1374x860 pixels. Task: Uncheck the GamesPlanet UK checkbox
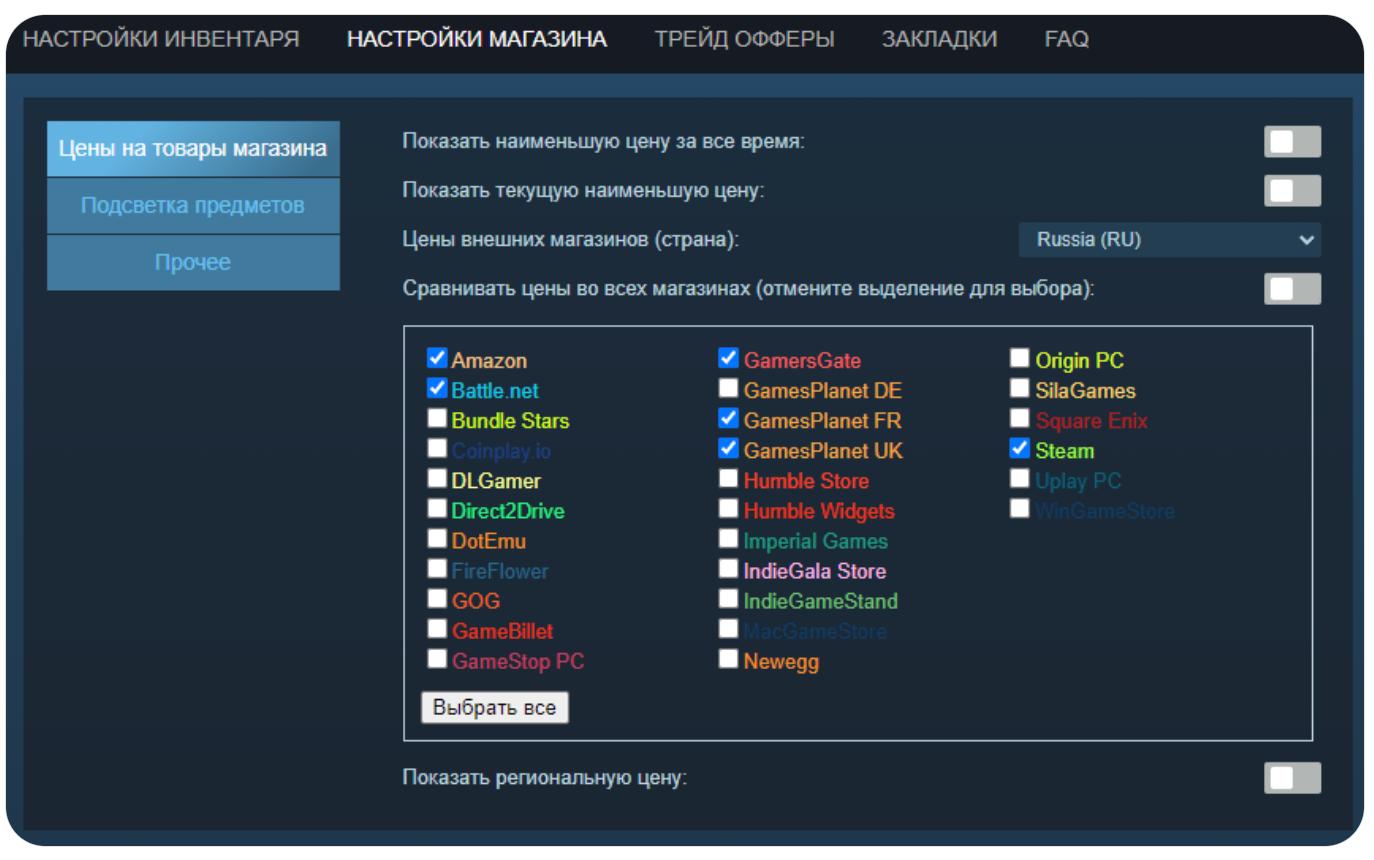729,448
